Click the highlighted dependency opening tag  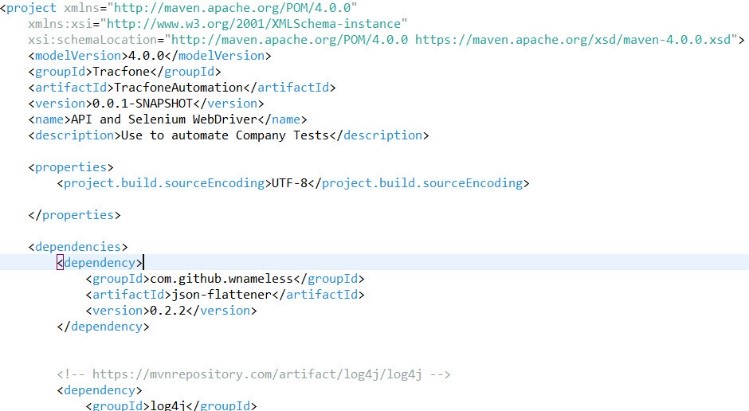99,263
